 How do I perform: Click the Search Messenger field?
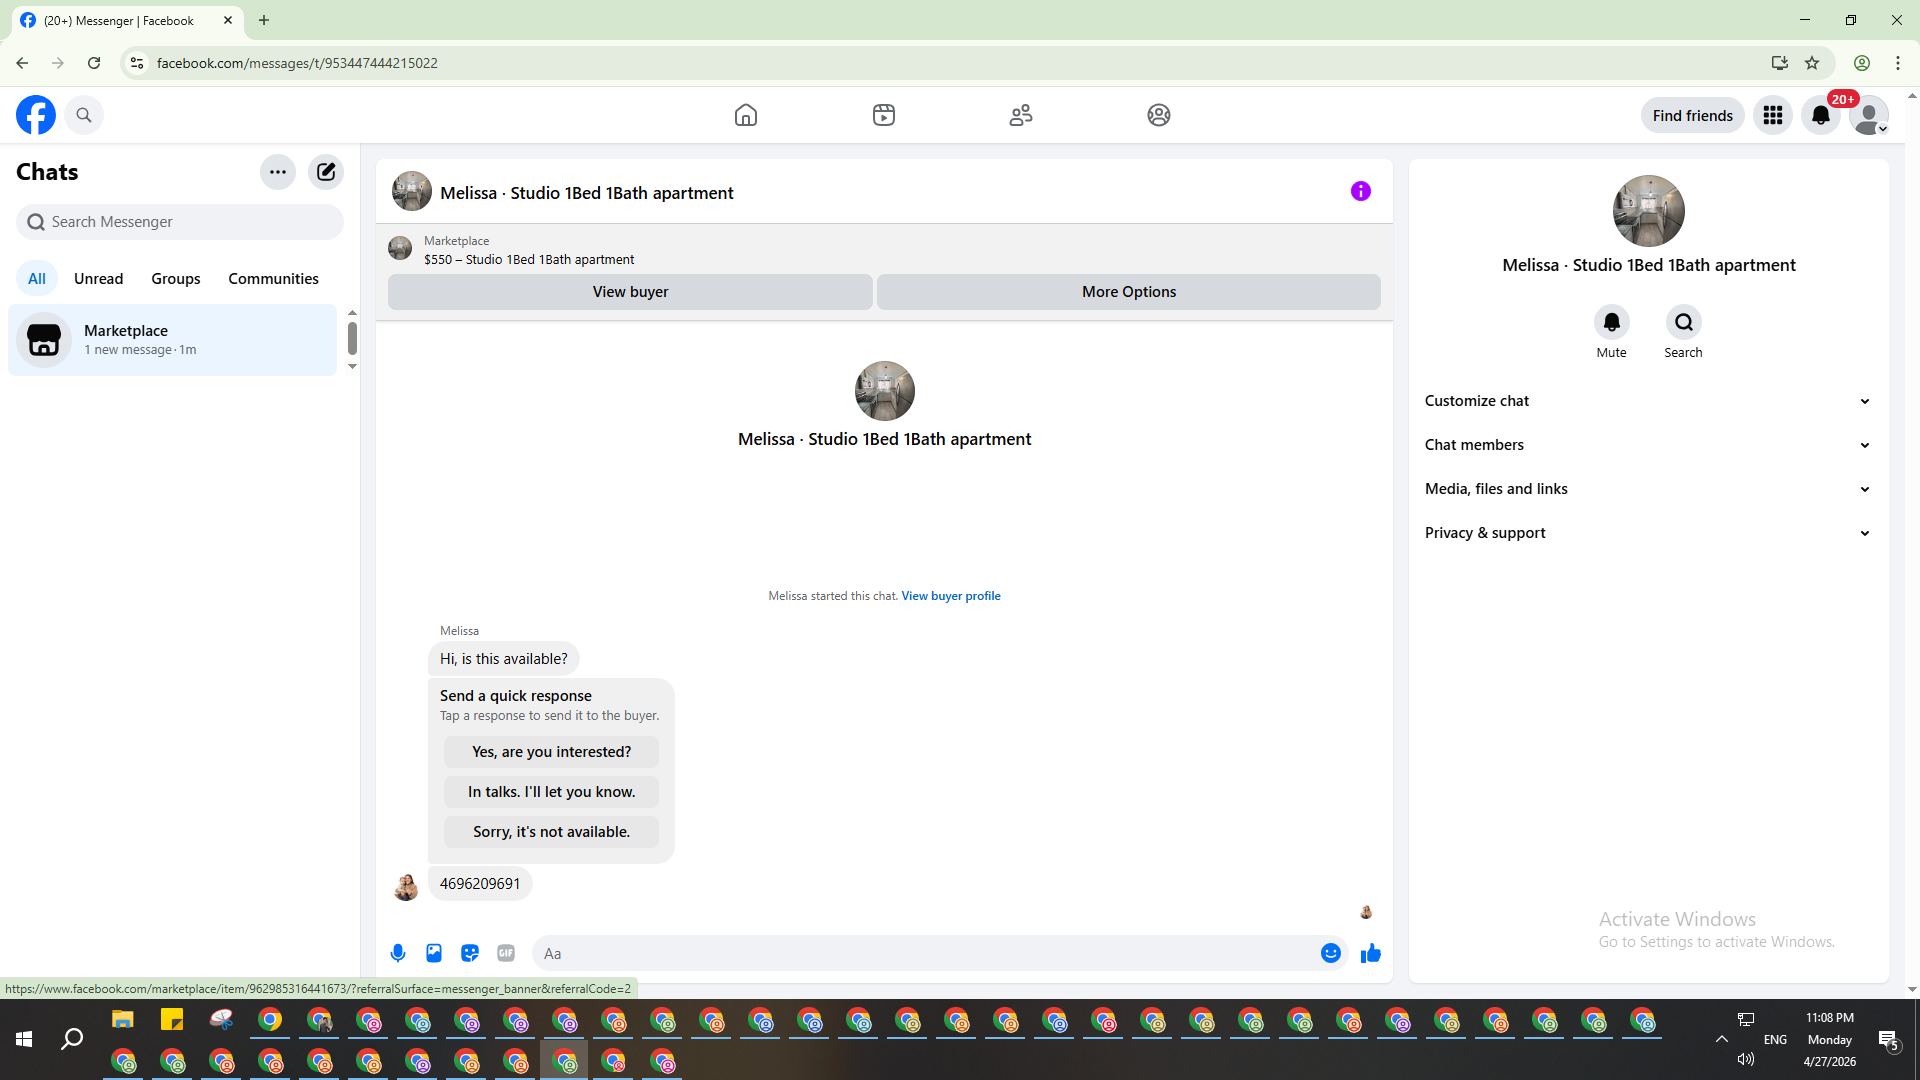tap(180, 222)
